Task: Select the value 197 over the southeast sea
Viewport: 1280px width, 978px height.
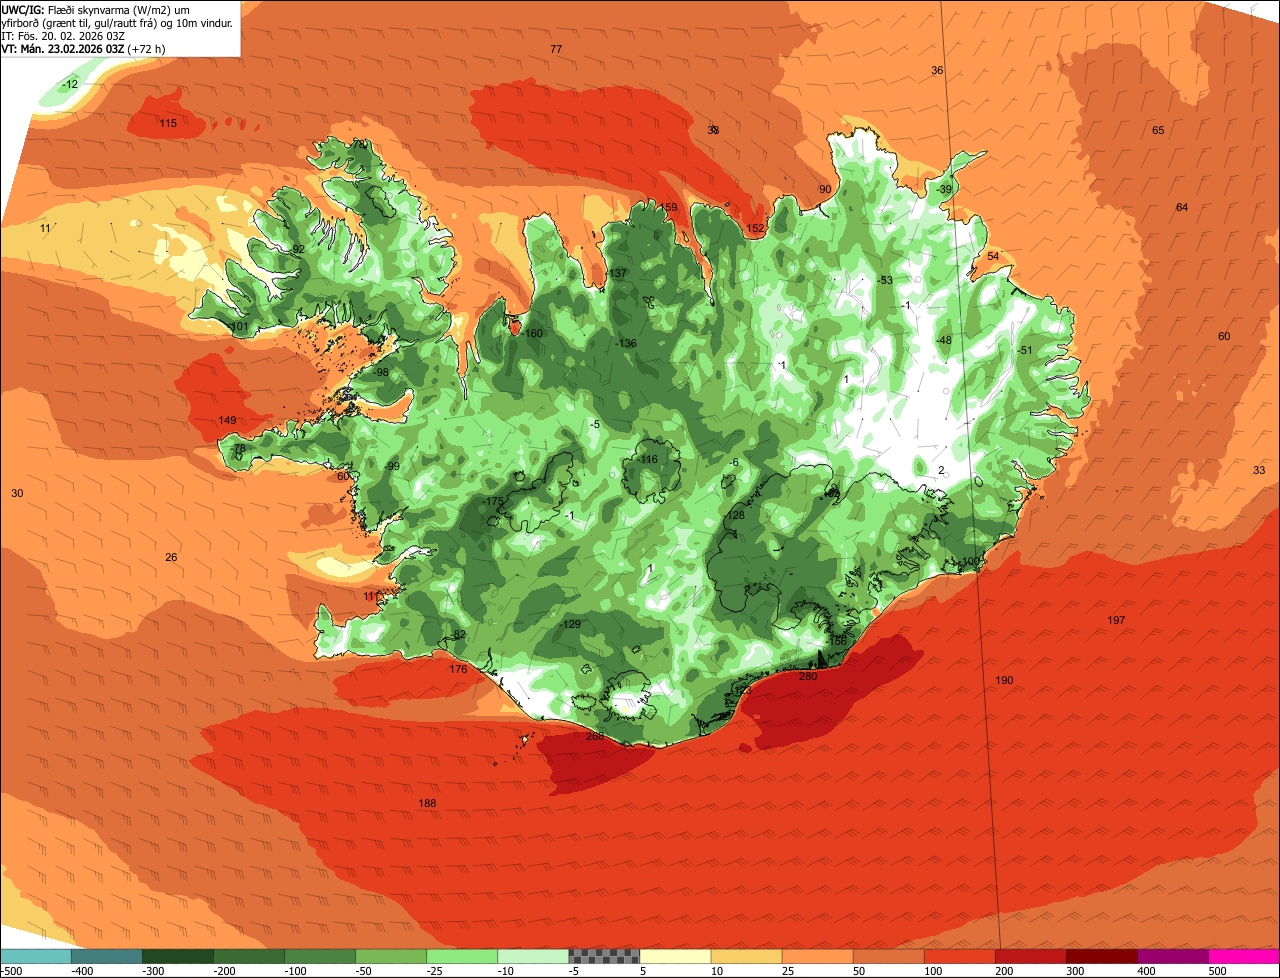Action: pos(1116,621)
